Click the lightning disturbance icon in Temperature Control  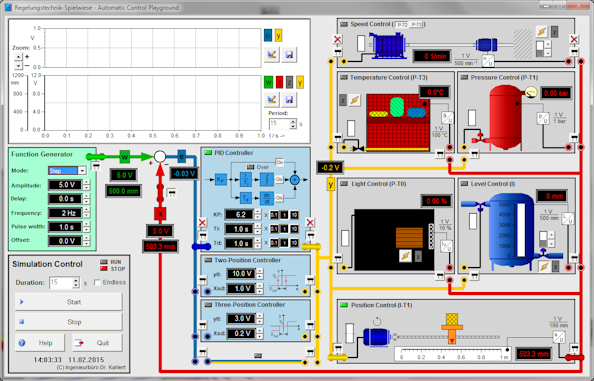355,100
